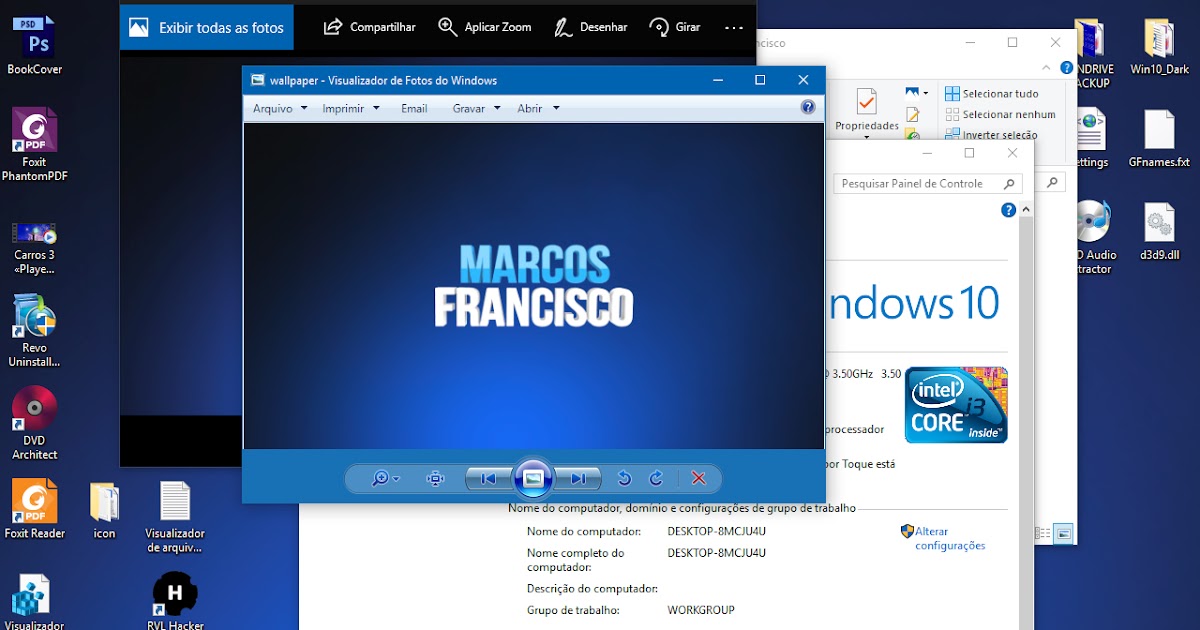Image resolution: width=1200 pixels, height=630 pixels.
Task: Click Girar in the Photos app
Action: point(674,27)
